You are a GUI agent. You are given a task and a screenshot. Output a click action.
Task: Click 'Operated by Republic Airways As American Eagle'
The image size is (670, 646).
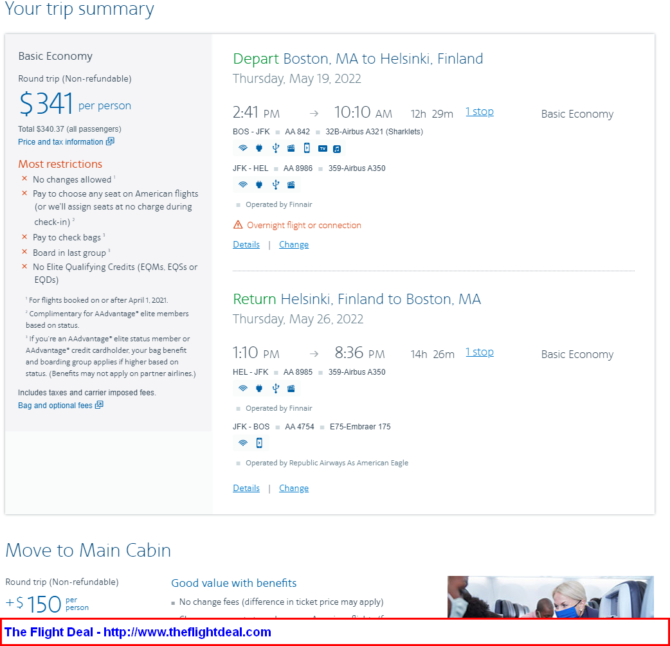point(327,463)
